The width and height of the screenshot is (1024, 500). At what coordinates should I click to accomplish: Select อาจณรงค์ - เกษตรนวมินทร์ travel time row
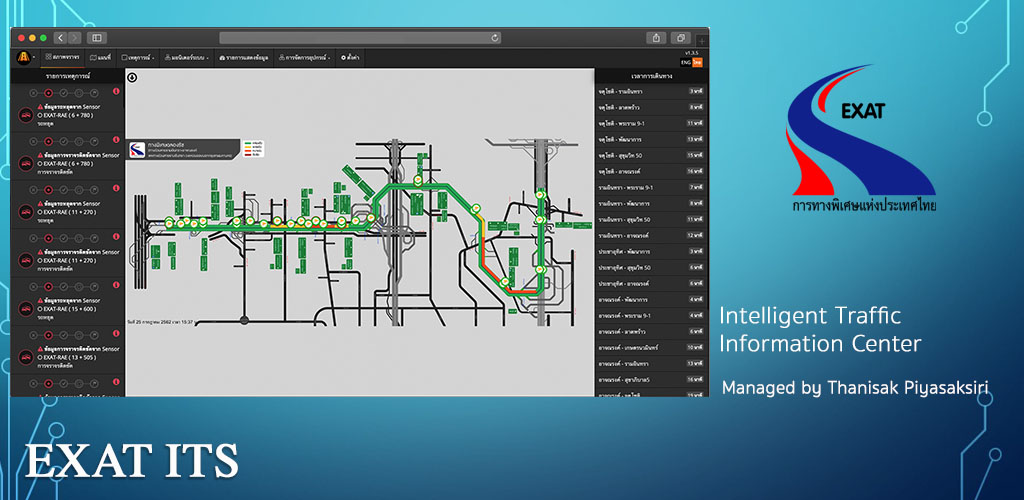tap(651, 348)
